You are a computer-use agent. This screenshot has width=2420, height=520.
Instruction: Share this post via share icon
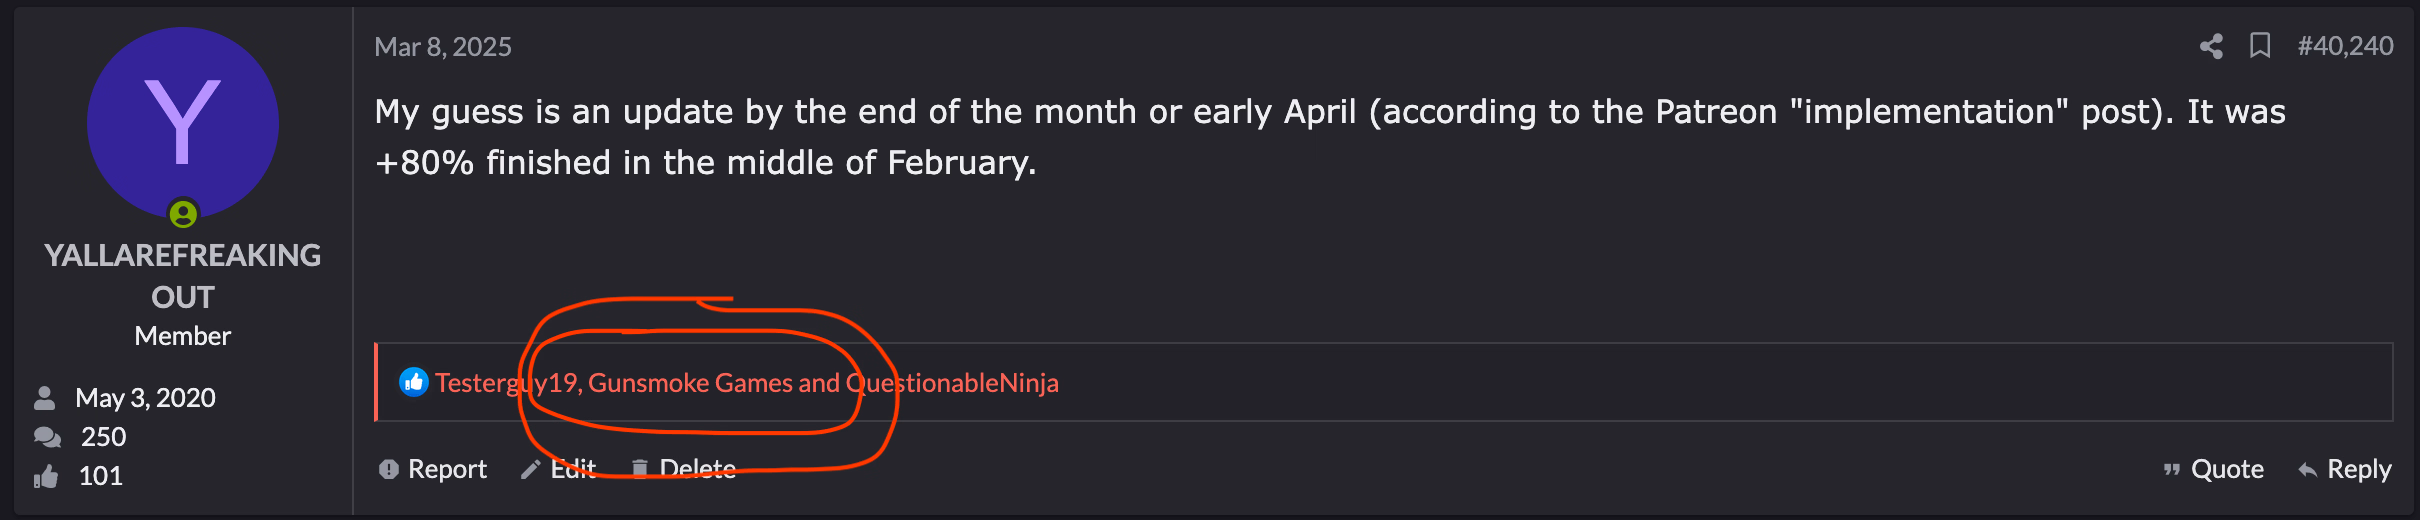click(2211, 46)
